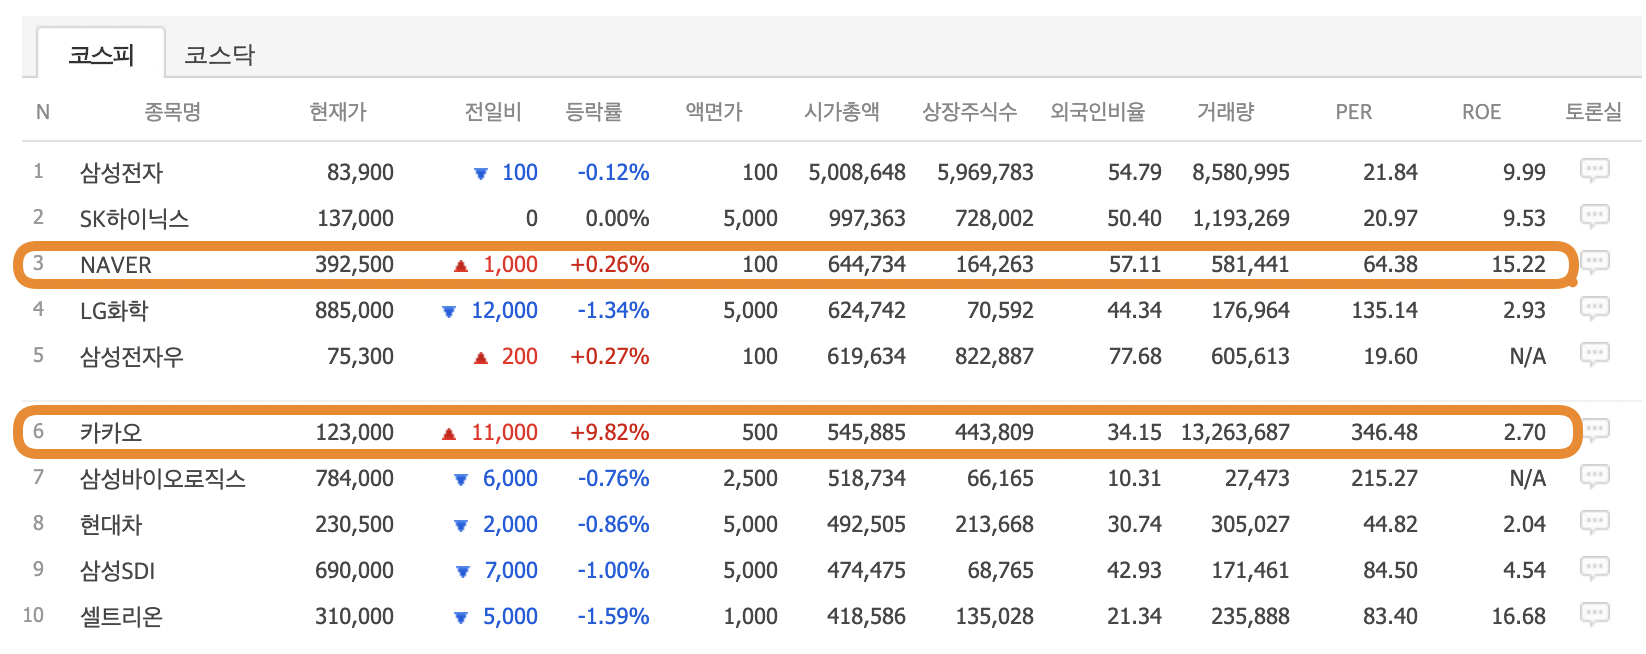This screenshot has height=654, width=1646.
Task: Select 삼성전자 trading volume 8,580,995
Action: (1241, 172)
